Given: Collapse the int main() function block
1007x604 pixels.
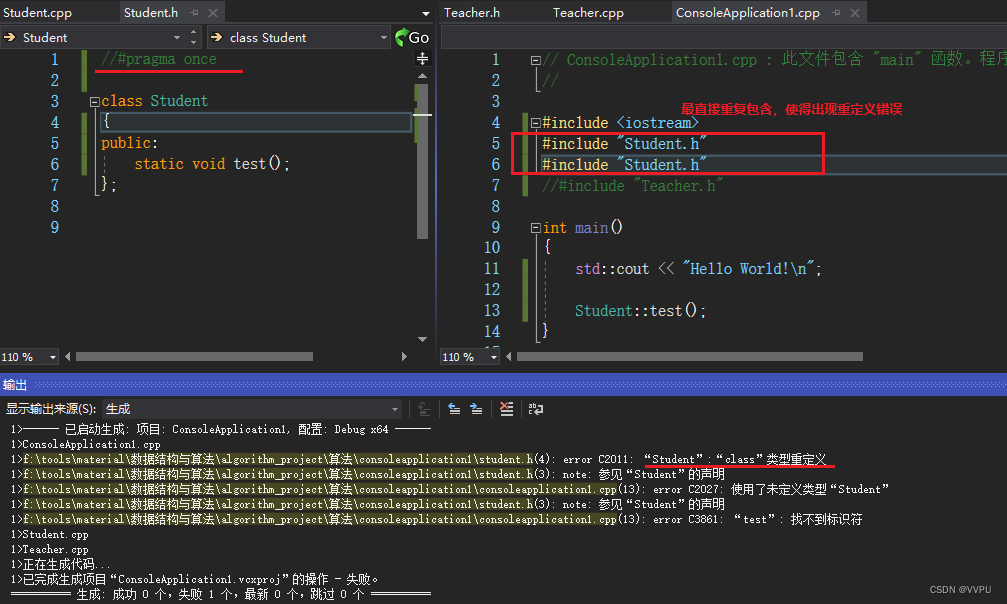Looking at the screenshot, I should (536, 227).
